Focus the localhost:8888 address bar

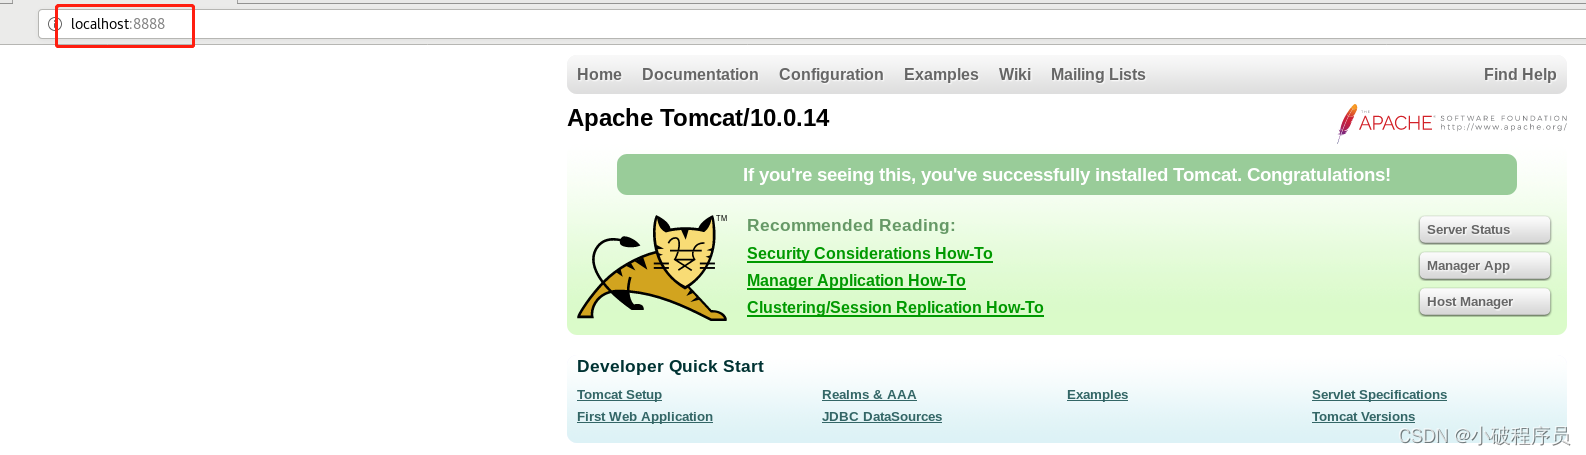810,24
